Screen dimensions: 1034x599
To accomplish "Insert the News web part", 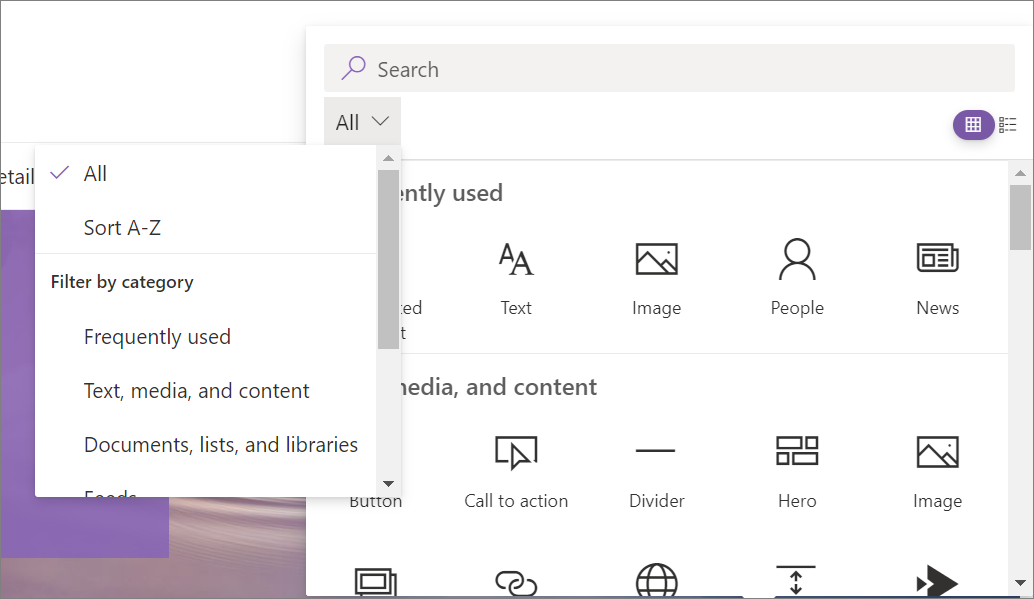I will (937, 260).
